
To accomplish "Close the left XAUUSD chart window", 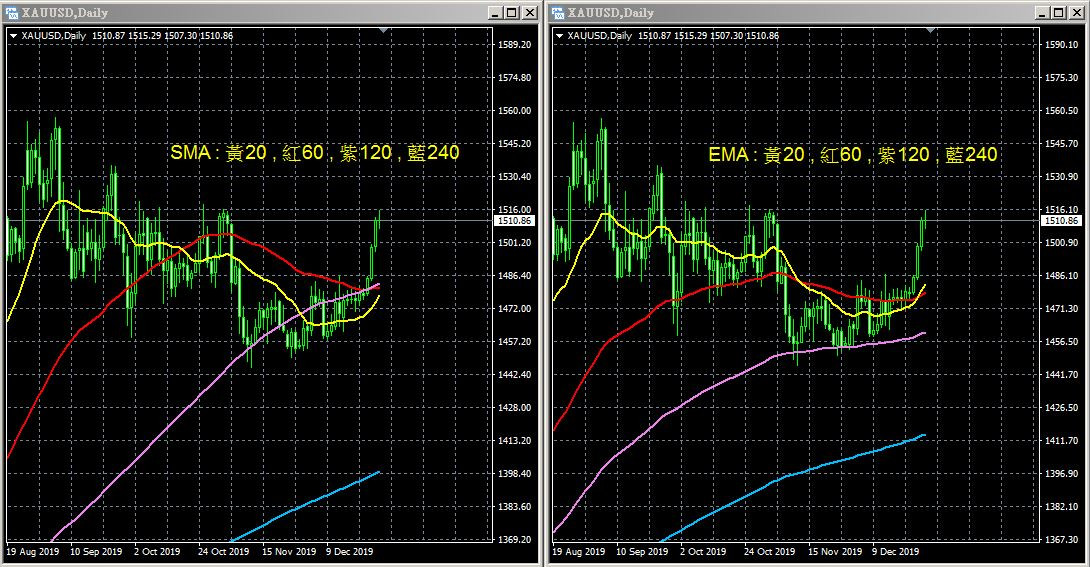I will click(529, 13).
